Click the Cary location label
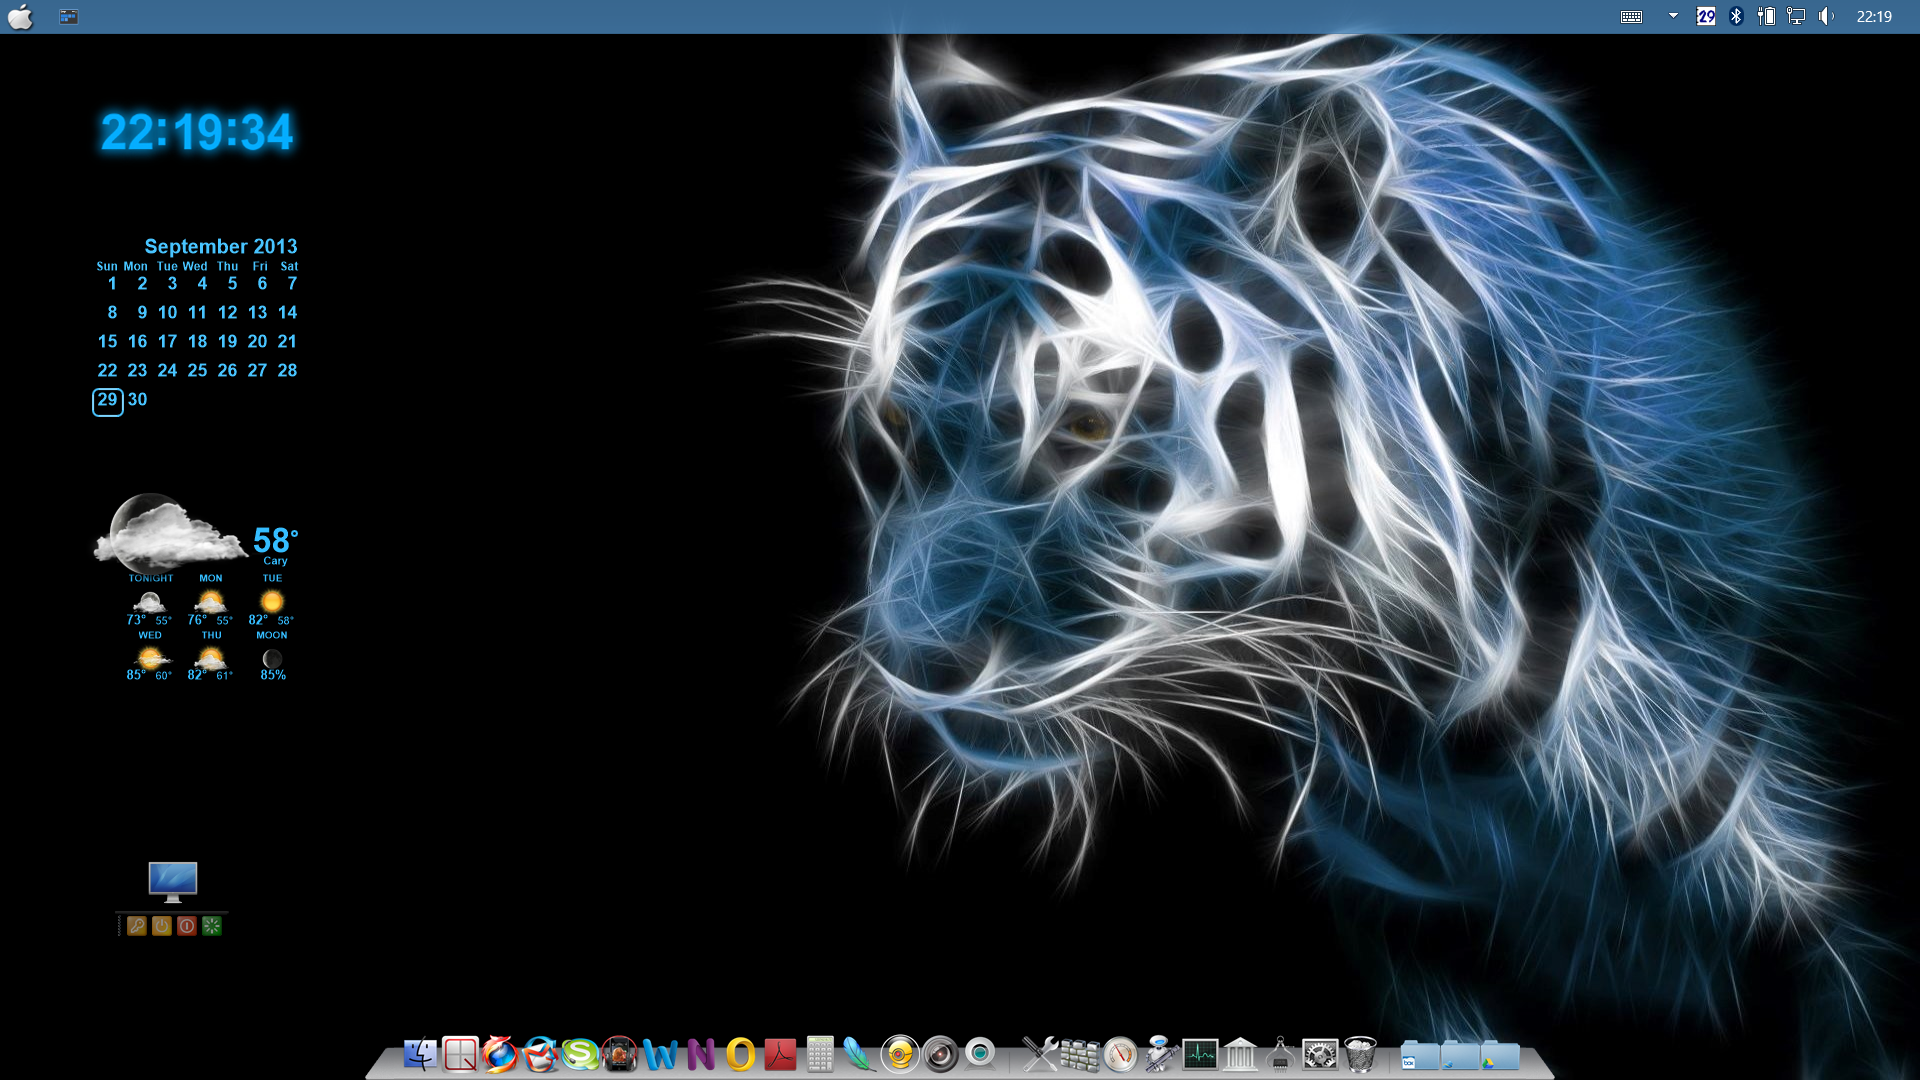This screenshot has width=1920, height=1080. click(275, 561)
